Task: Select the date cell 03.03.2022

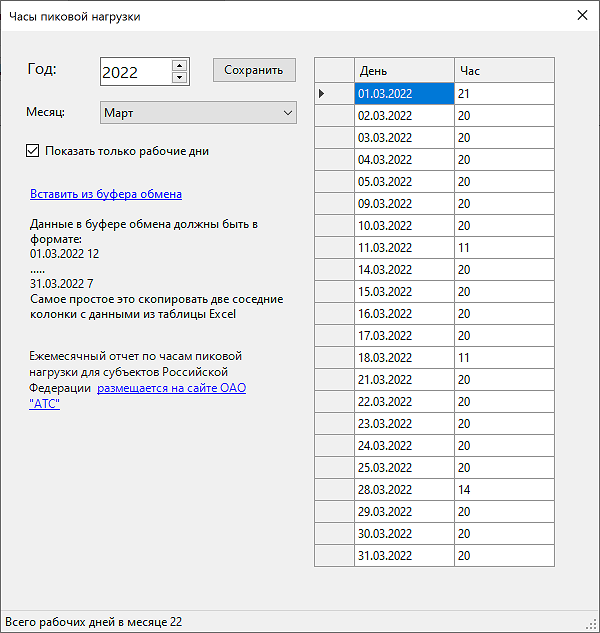Action: tap(405, 138)
